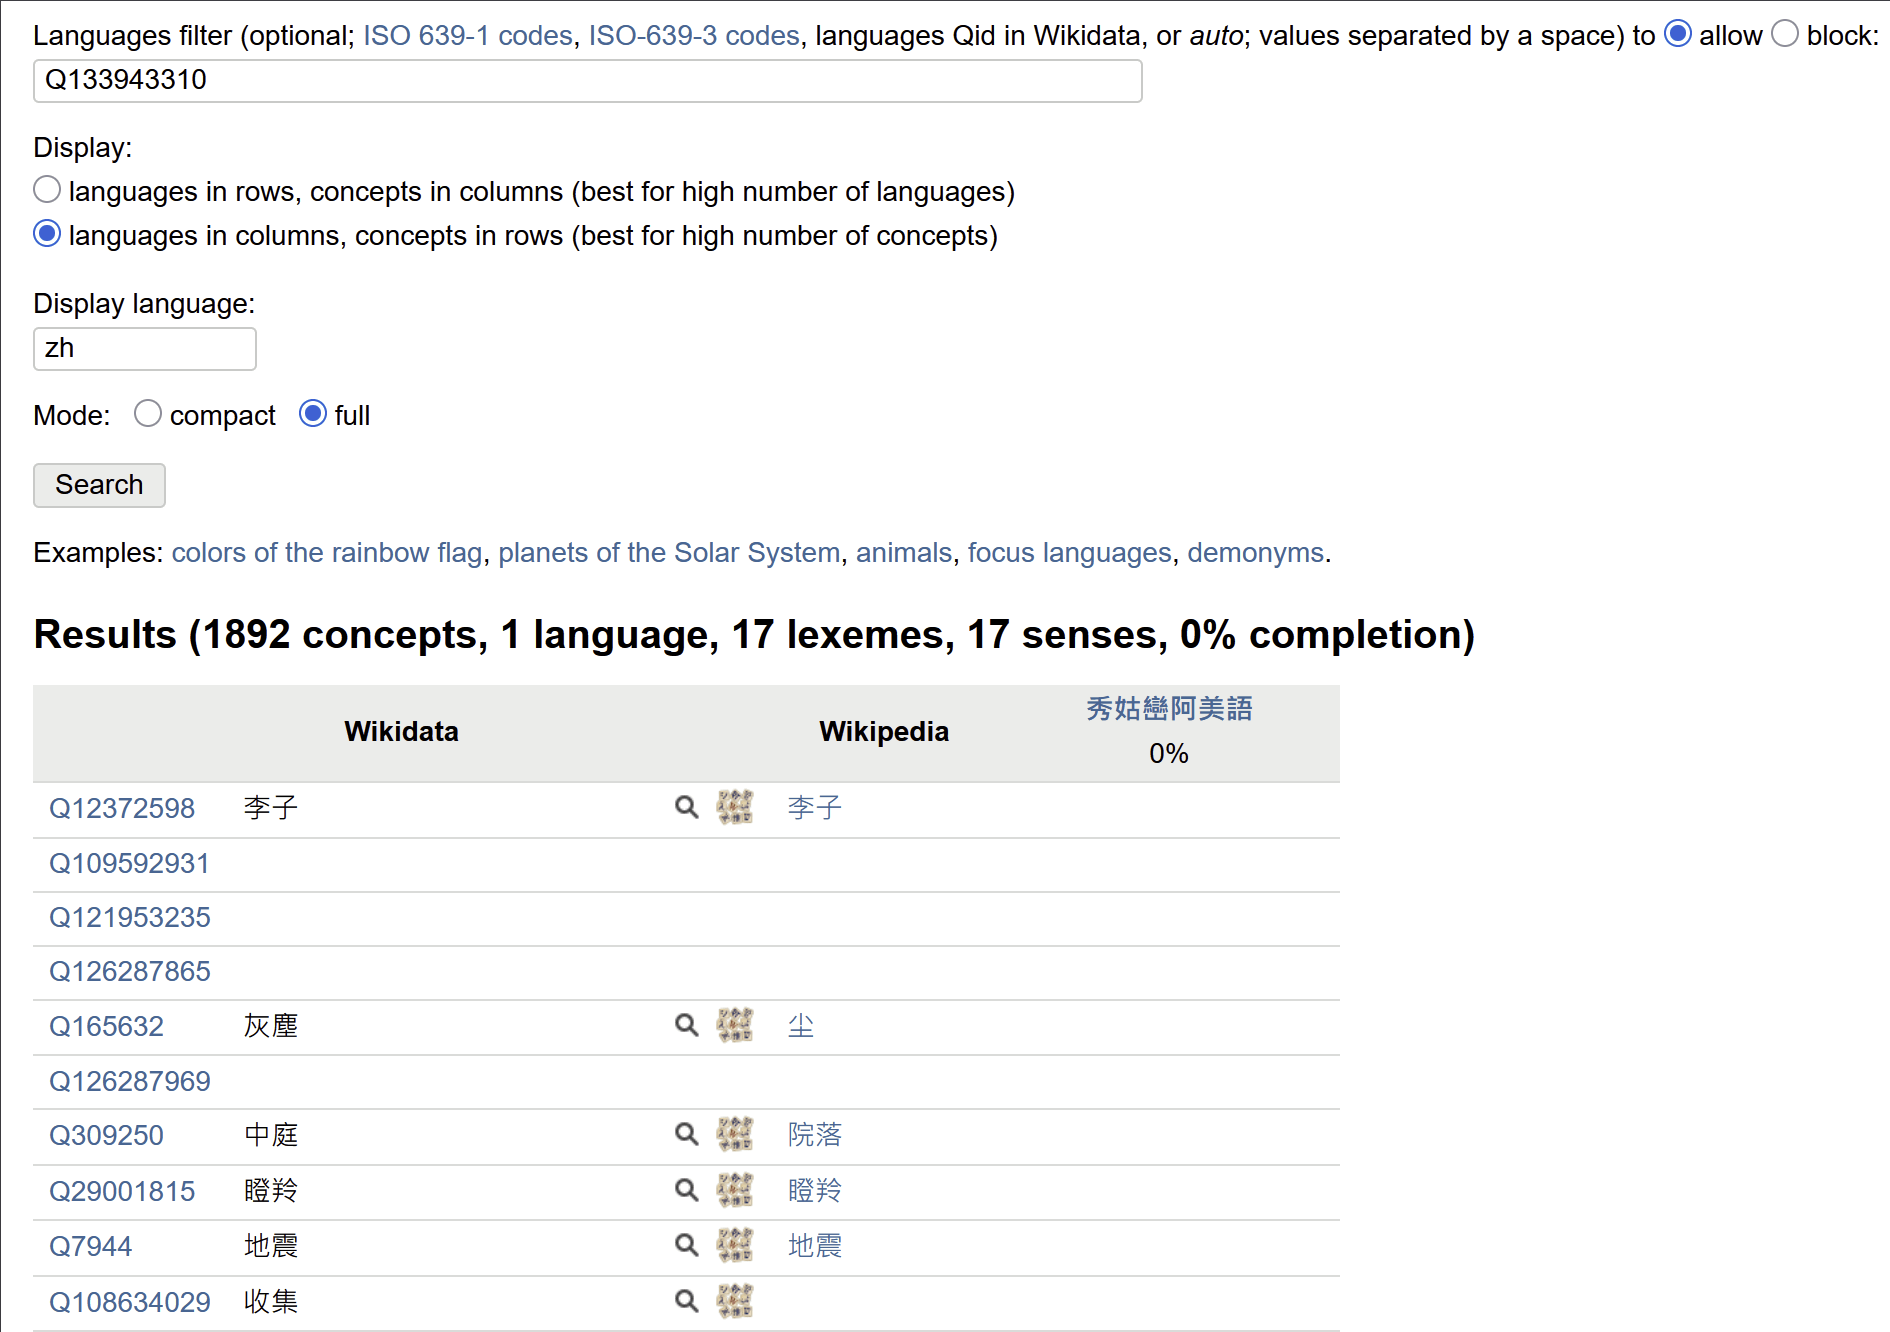This screenshot has height=1332, width=1890.
Task: Open Wikidata item Q121953235
Action: coord(129,917)
